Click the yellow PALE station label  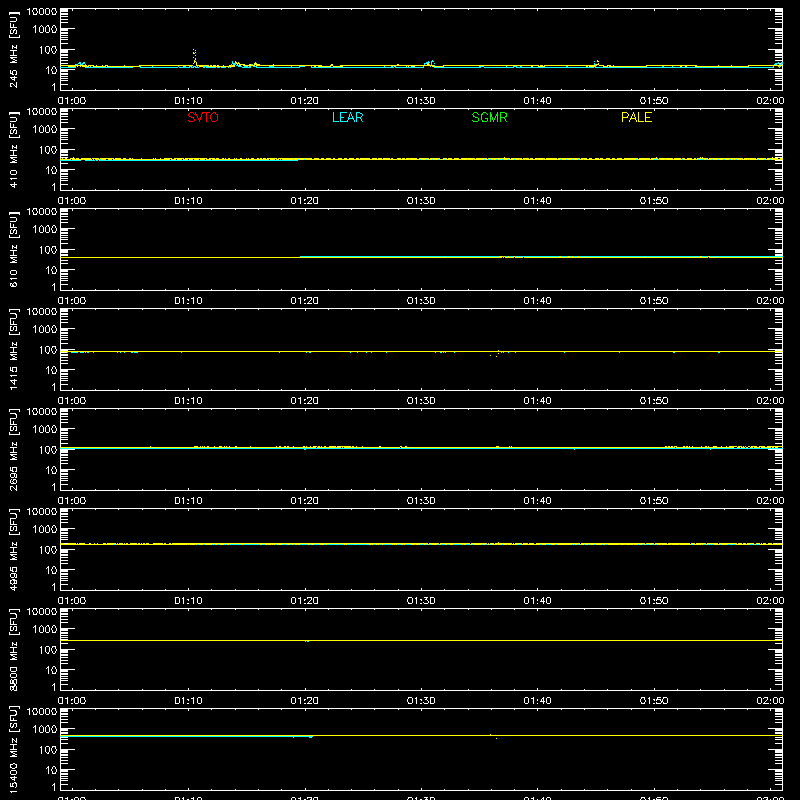tap(636, 117)
